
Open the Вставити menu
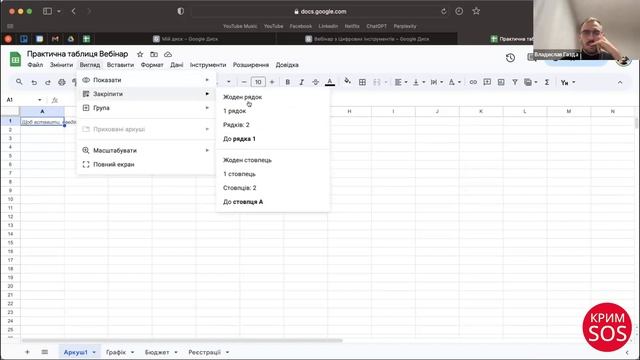(120, 65)
